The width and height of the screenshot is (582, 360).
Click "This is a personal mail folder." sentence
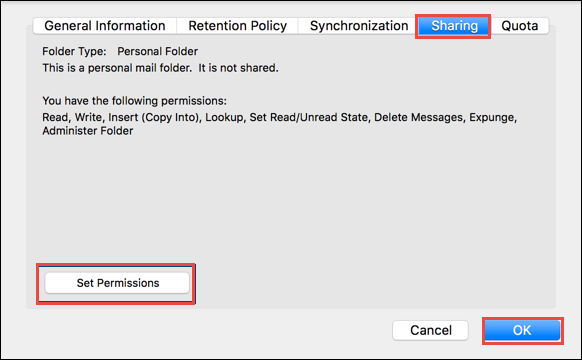pyautogui.click(x=117, y=68)
